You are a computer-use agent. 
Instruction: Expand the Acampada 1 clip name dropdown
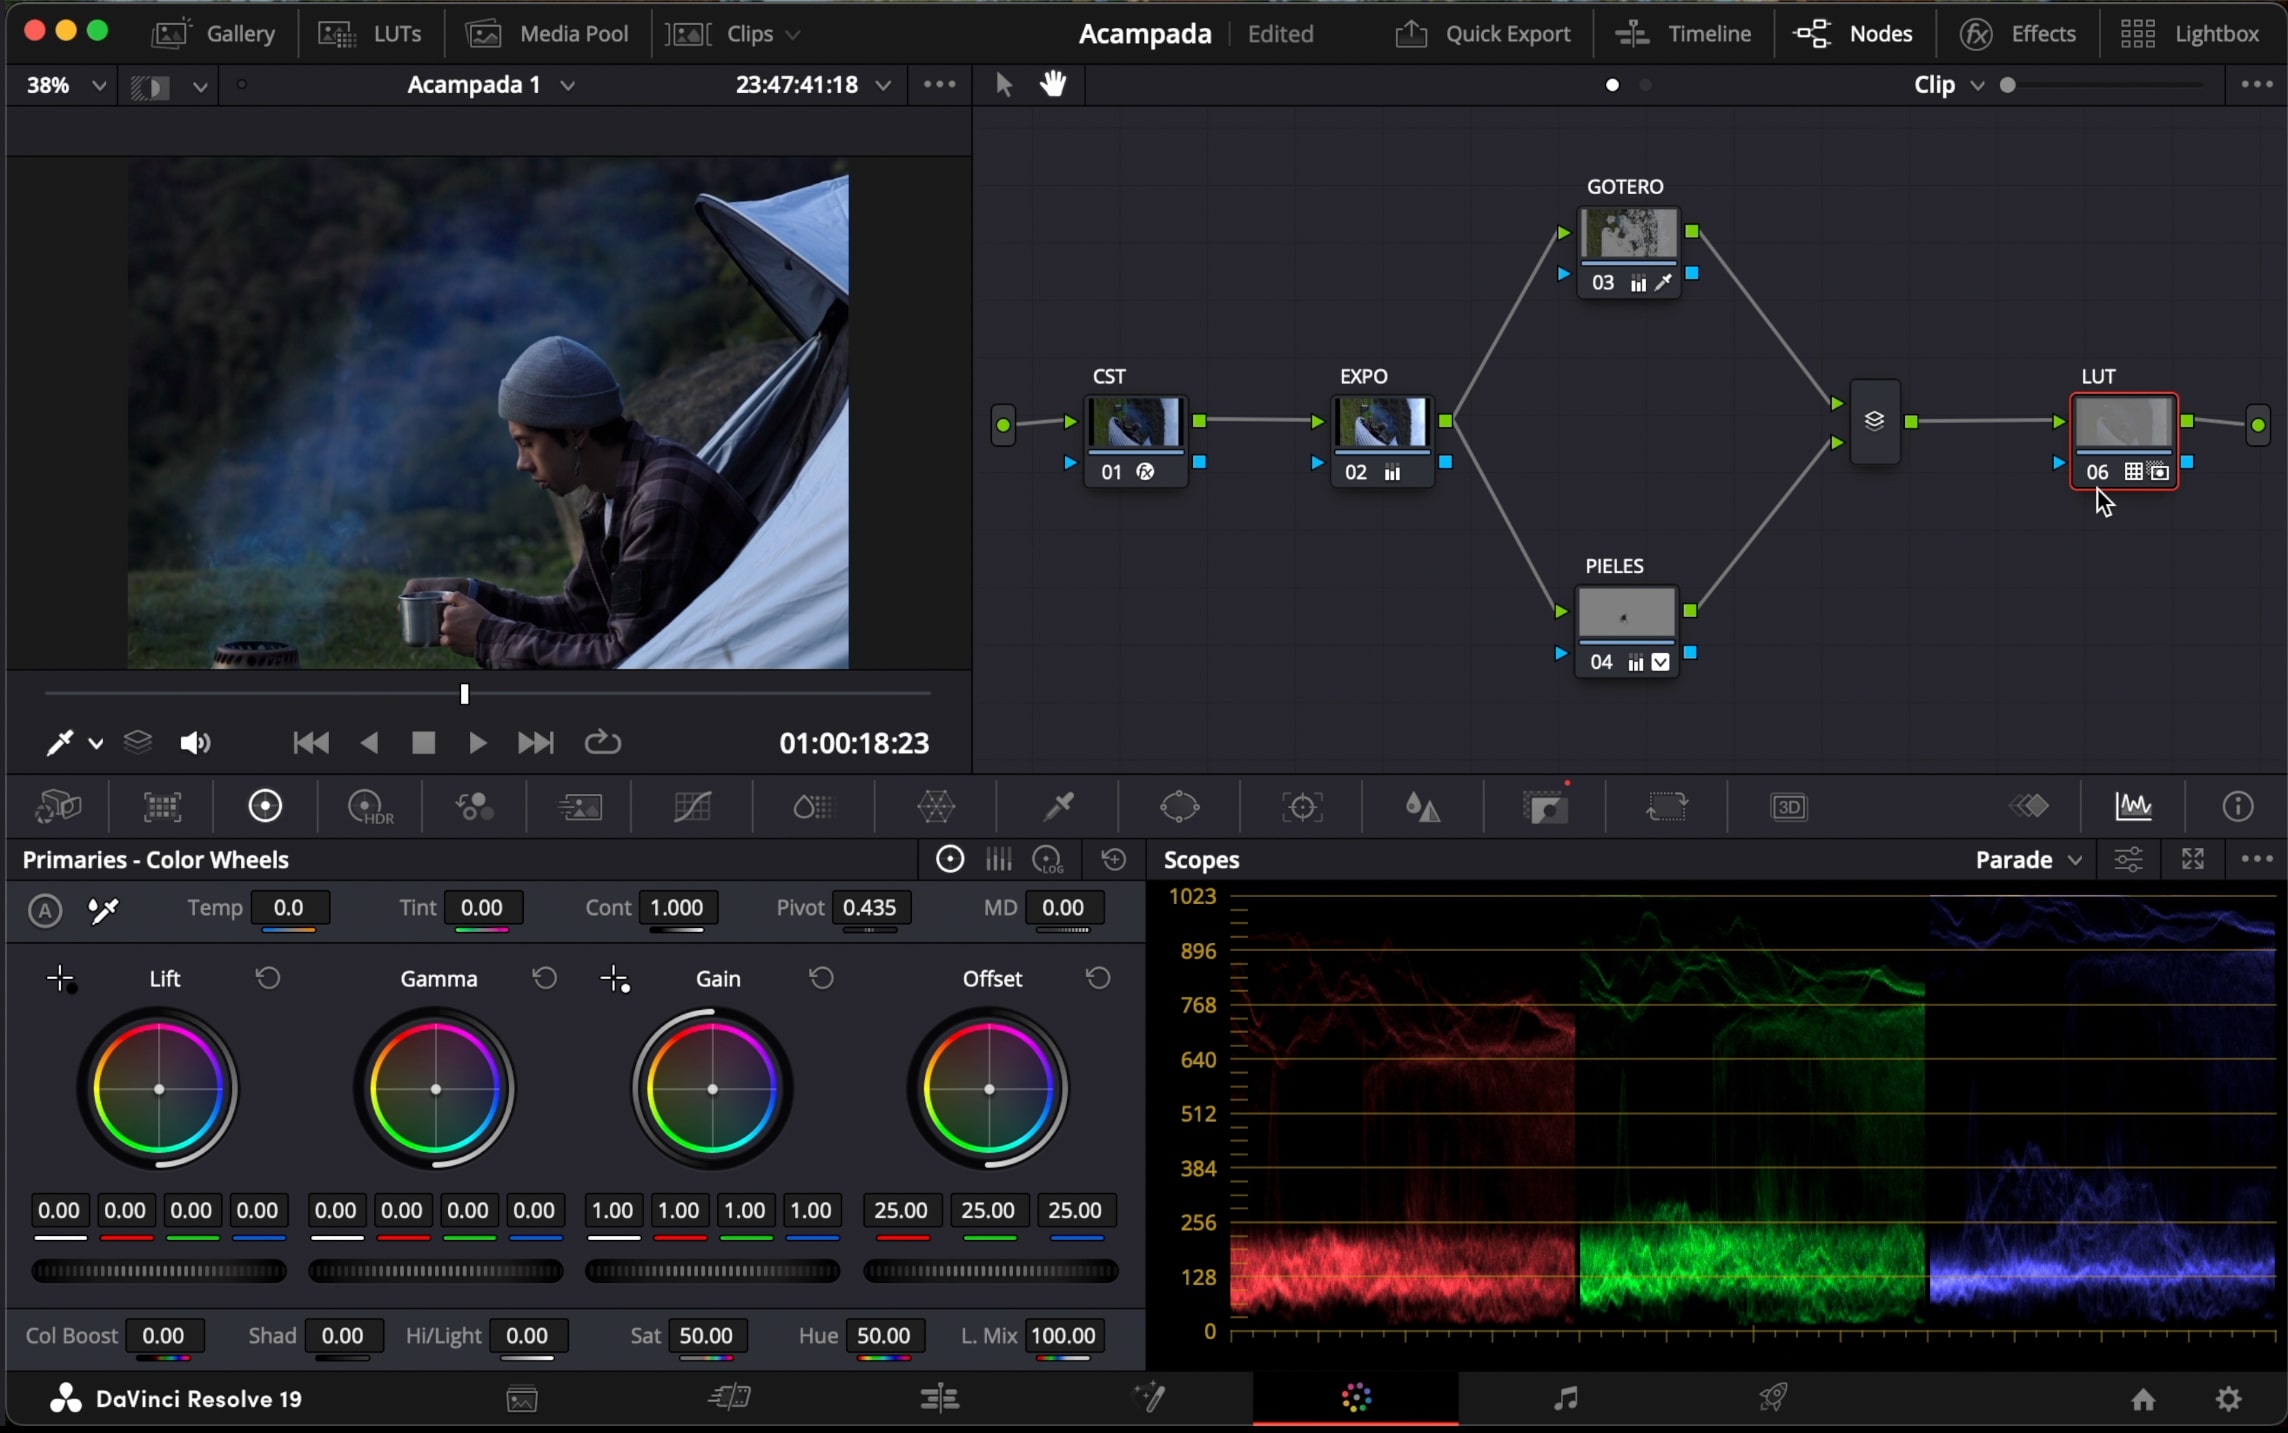click(567, 85)
